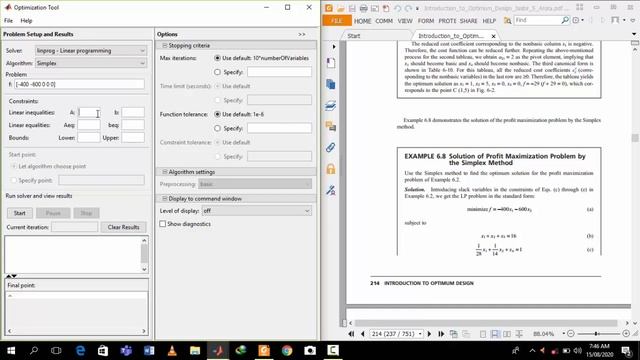Click PDF horizontal scrollbar
The image size is (640, 360).
click(x=486, y=323)
